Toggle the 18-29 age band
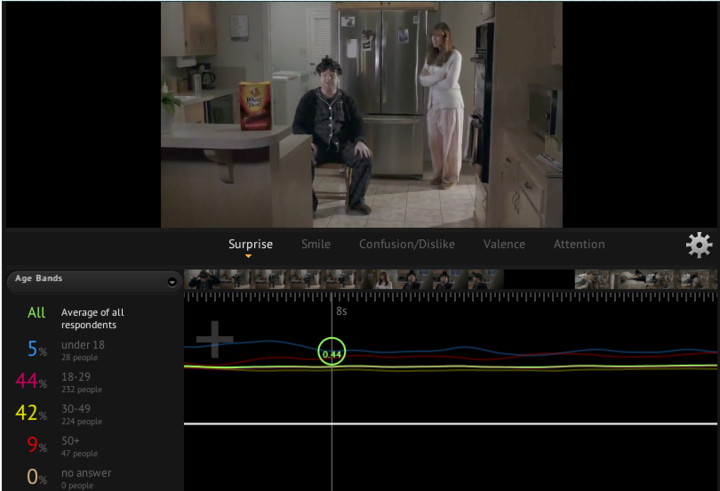 coord(59,382)
